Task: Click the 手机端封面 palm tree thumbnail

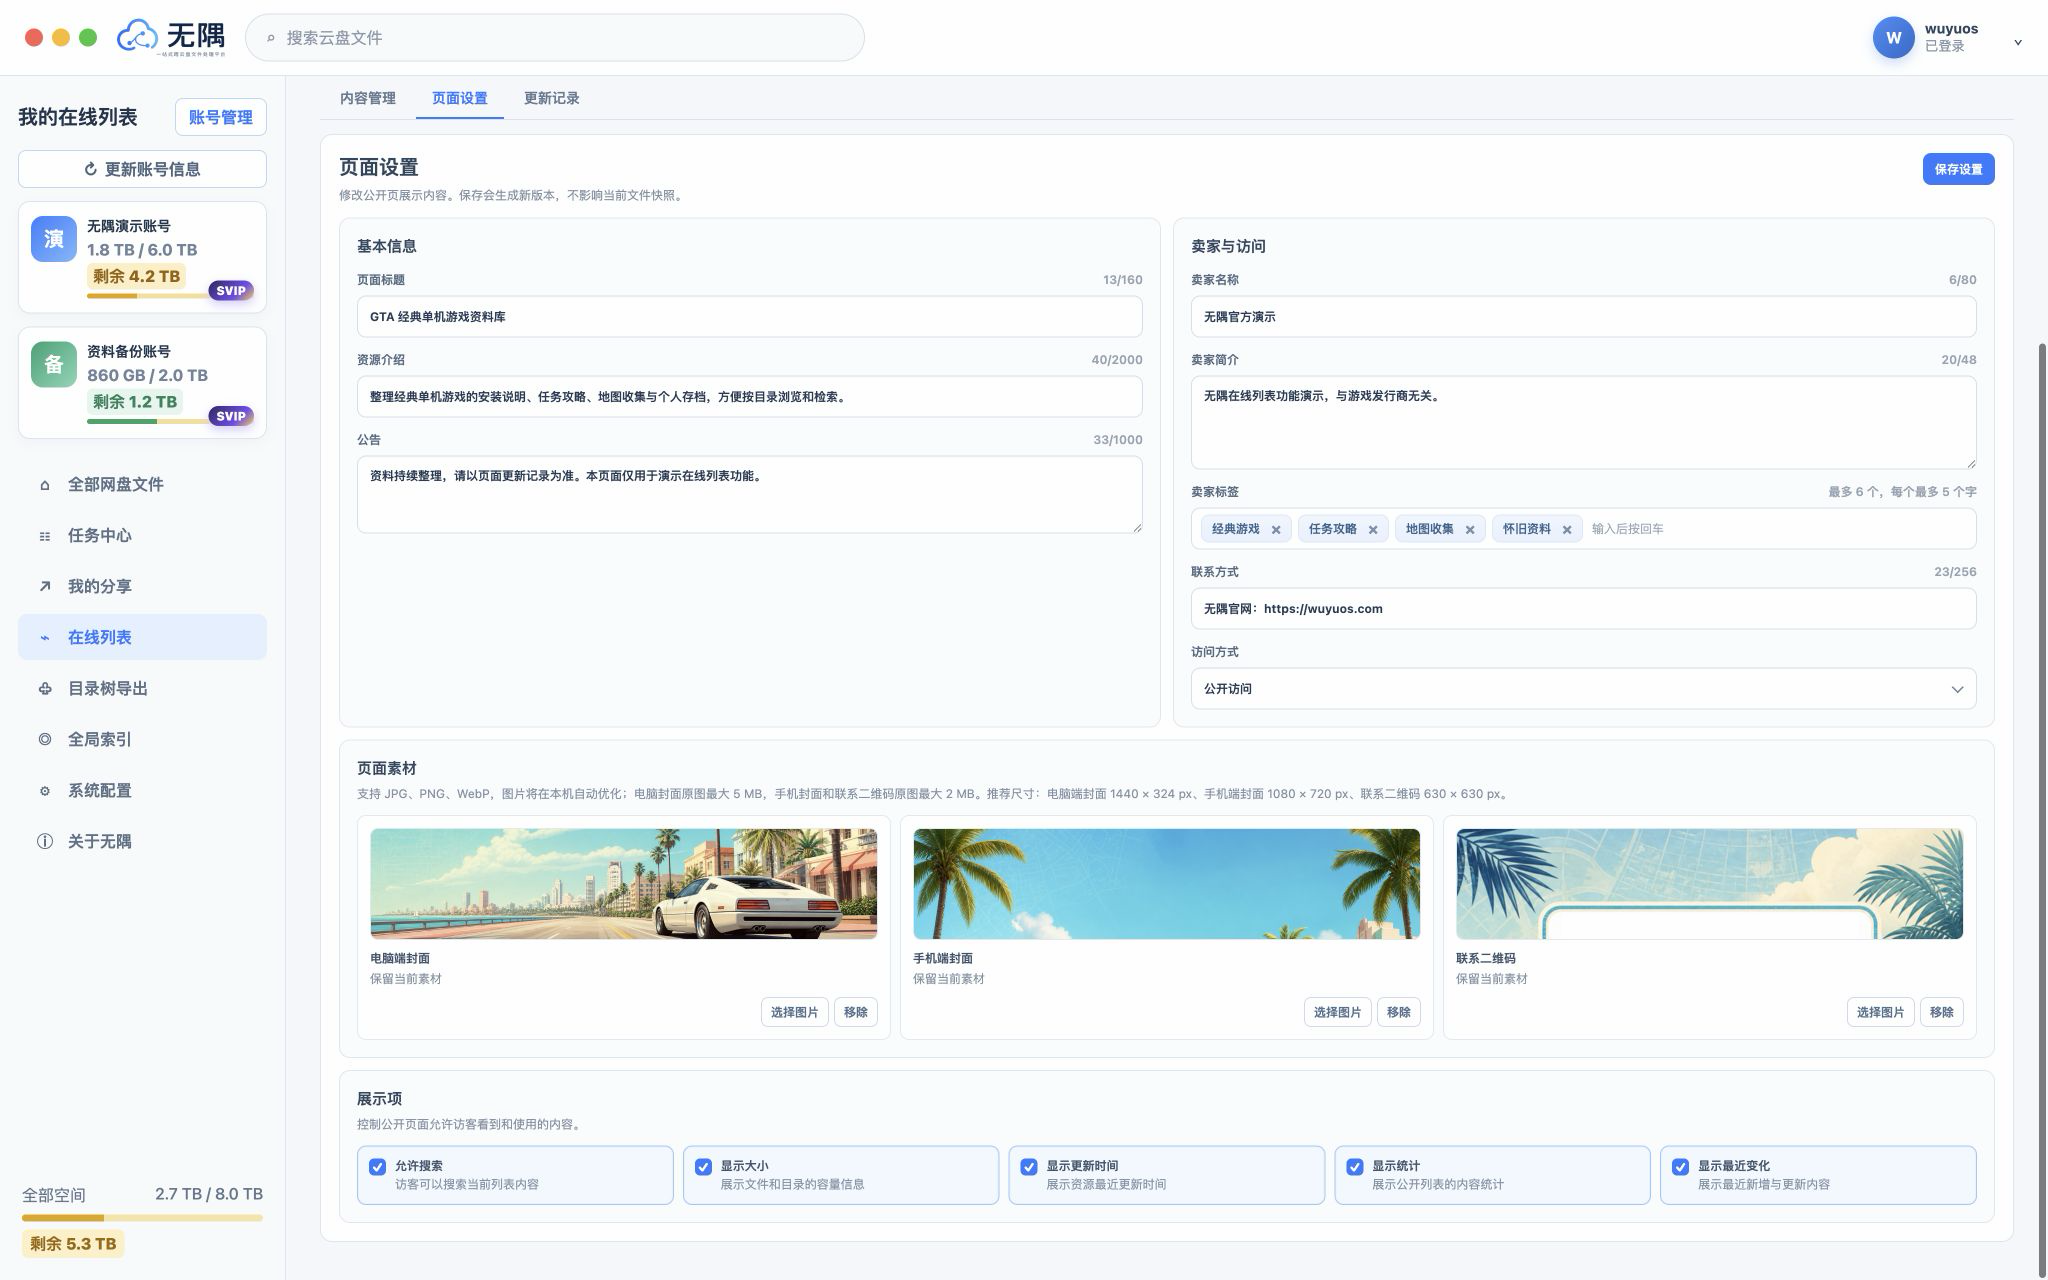Action: pos(1166,884)
